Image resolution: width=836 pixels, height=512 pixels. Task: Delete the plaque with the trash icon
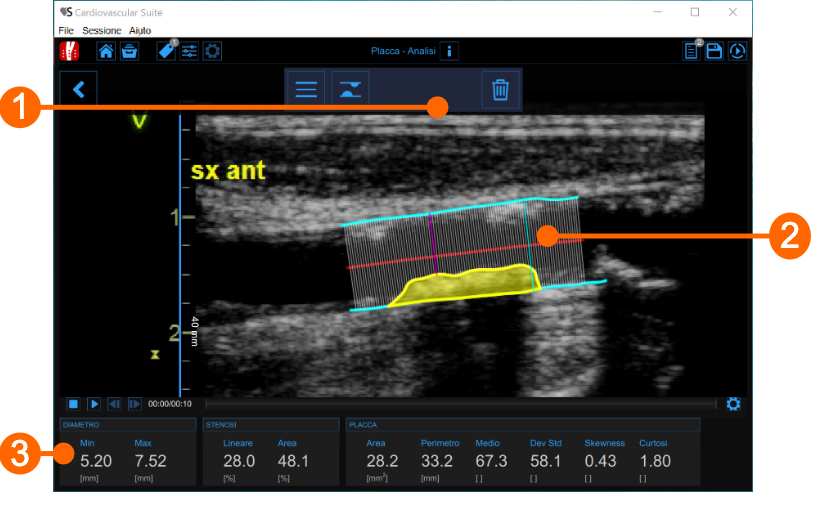[x=500, y=90]
